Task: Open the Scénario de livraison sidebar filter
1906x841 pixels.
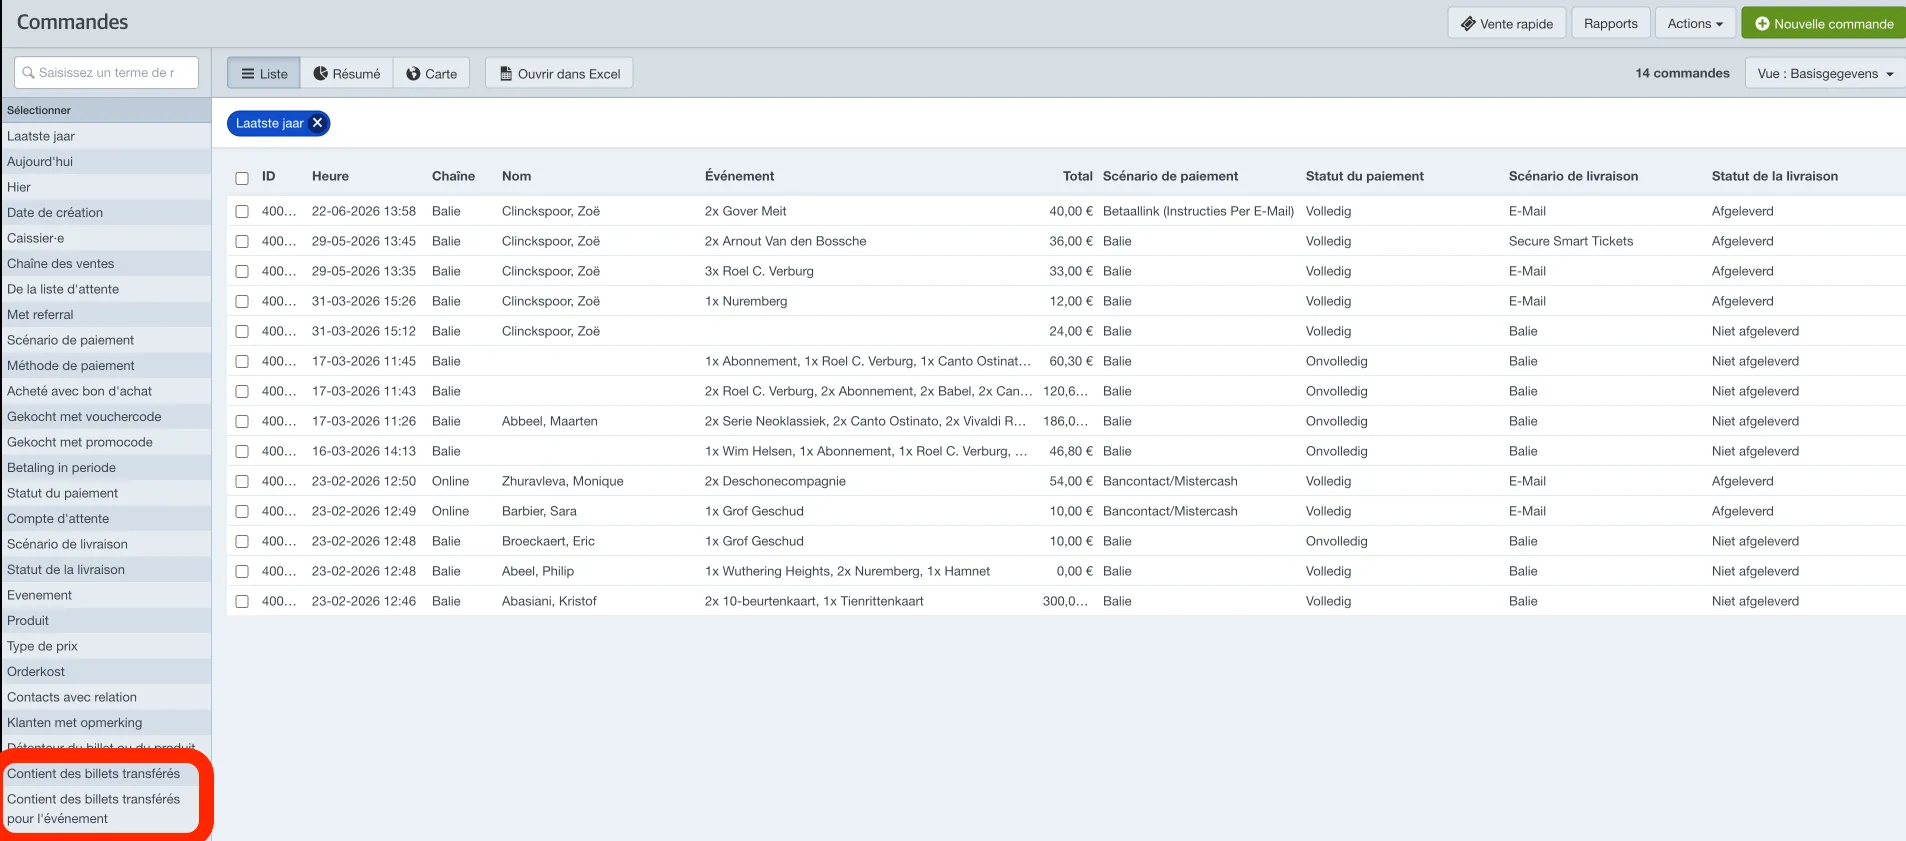Action: point(105,544)
